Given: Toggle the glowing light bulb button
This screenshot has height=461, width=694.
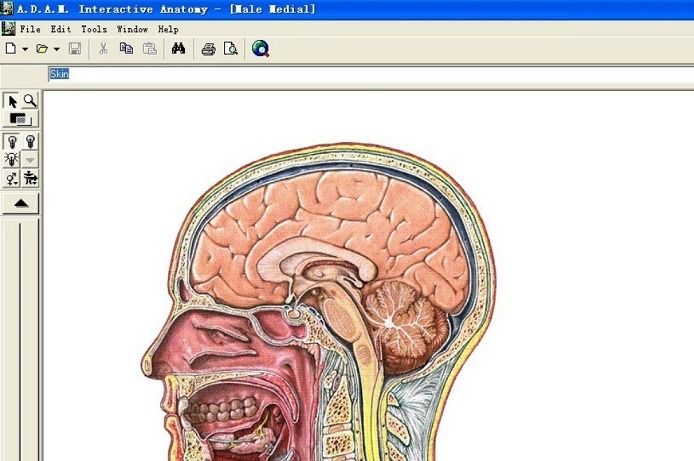Looking at the screenshot, I should click(13, 160).
